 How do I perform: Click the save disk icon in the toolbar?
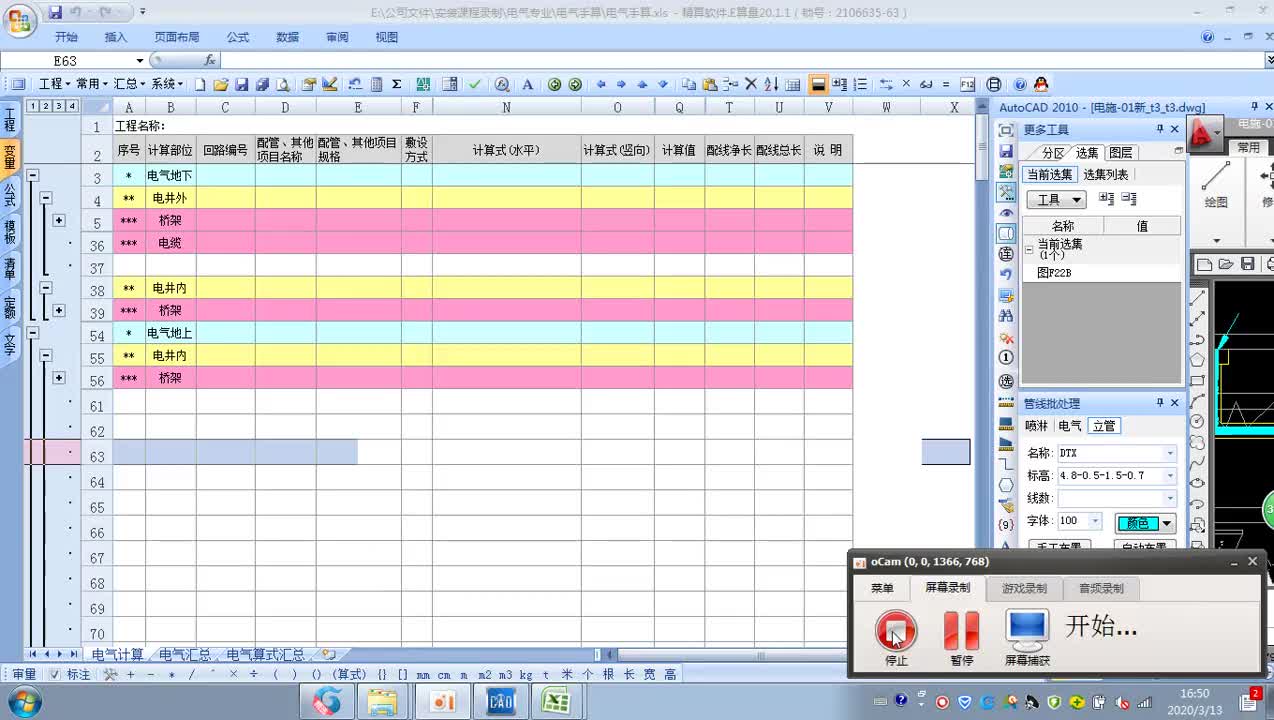[x=241, y=85]
